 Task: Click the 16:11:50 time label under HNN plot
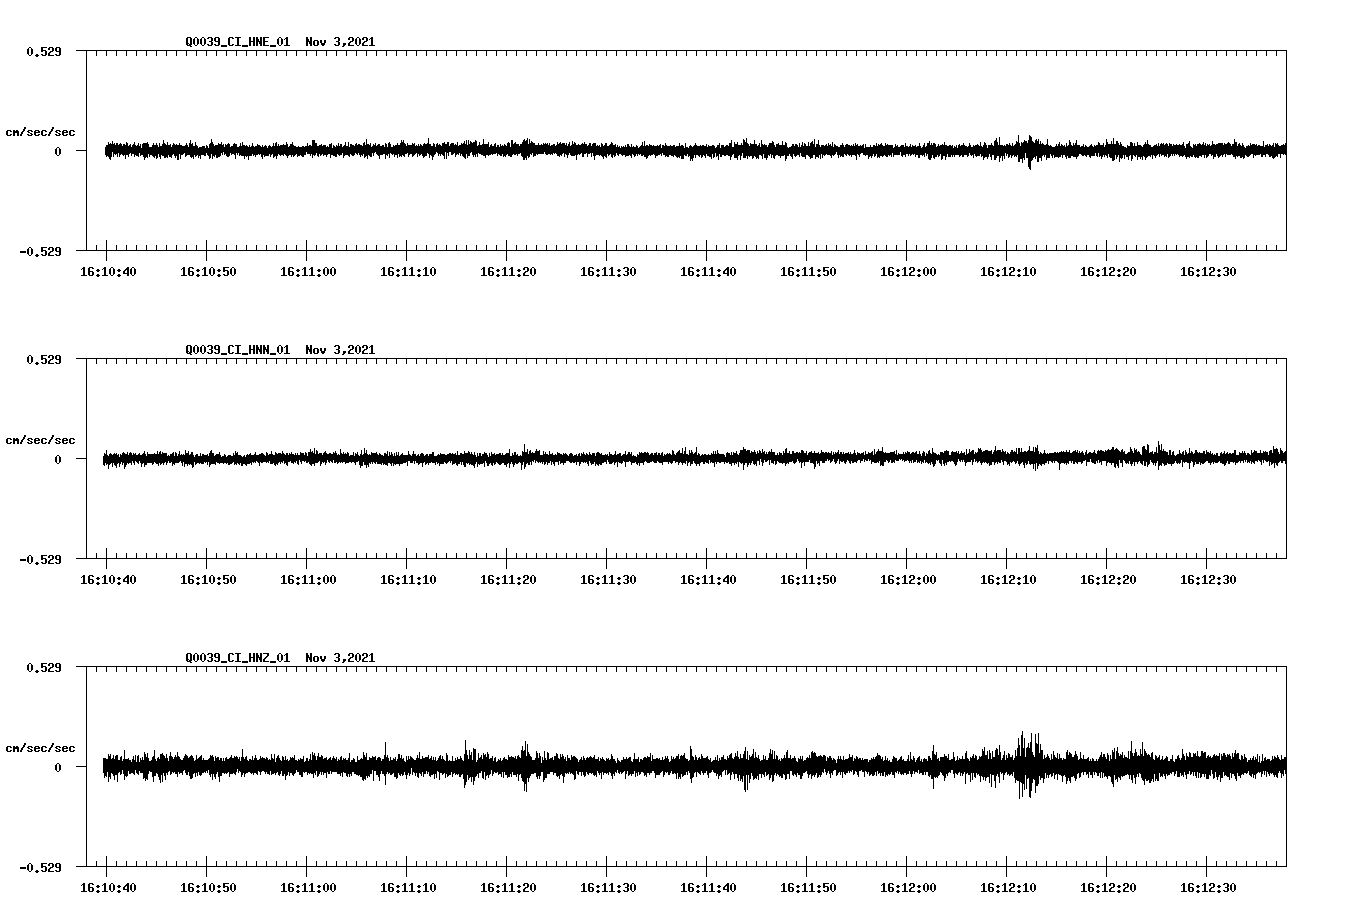[808, 580]
